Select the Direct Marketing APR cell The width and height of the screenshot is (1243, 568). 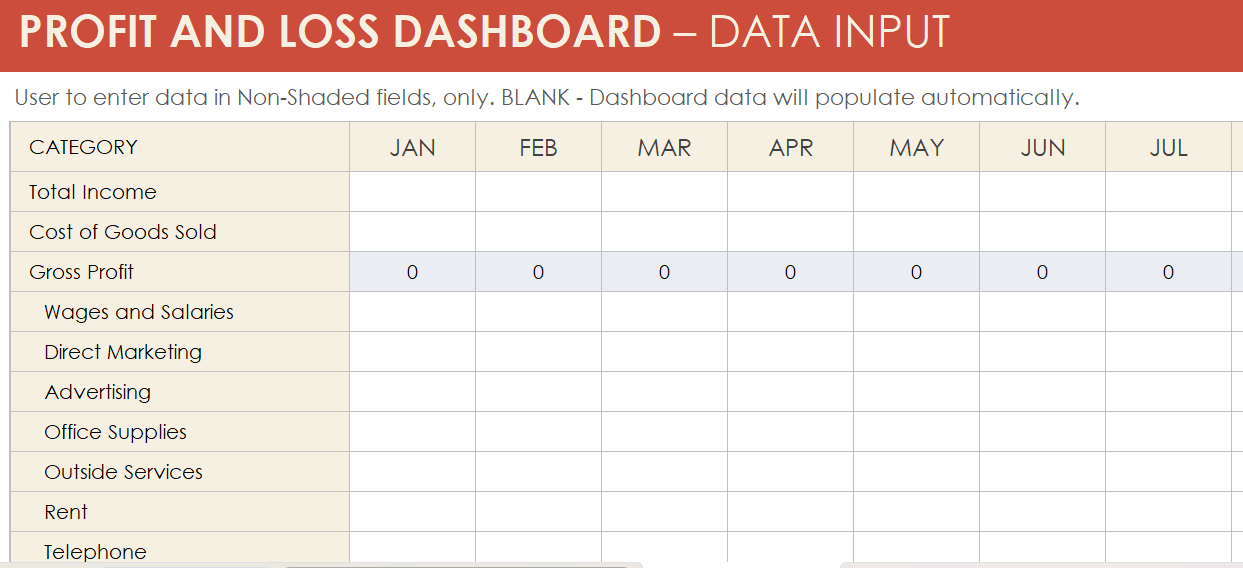pos(790,352)
